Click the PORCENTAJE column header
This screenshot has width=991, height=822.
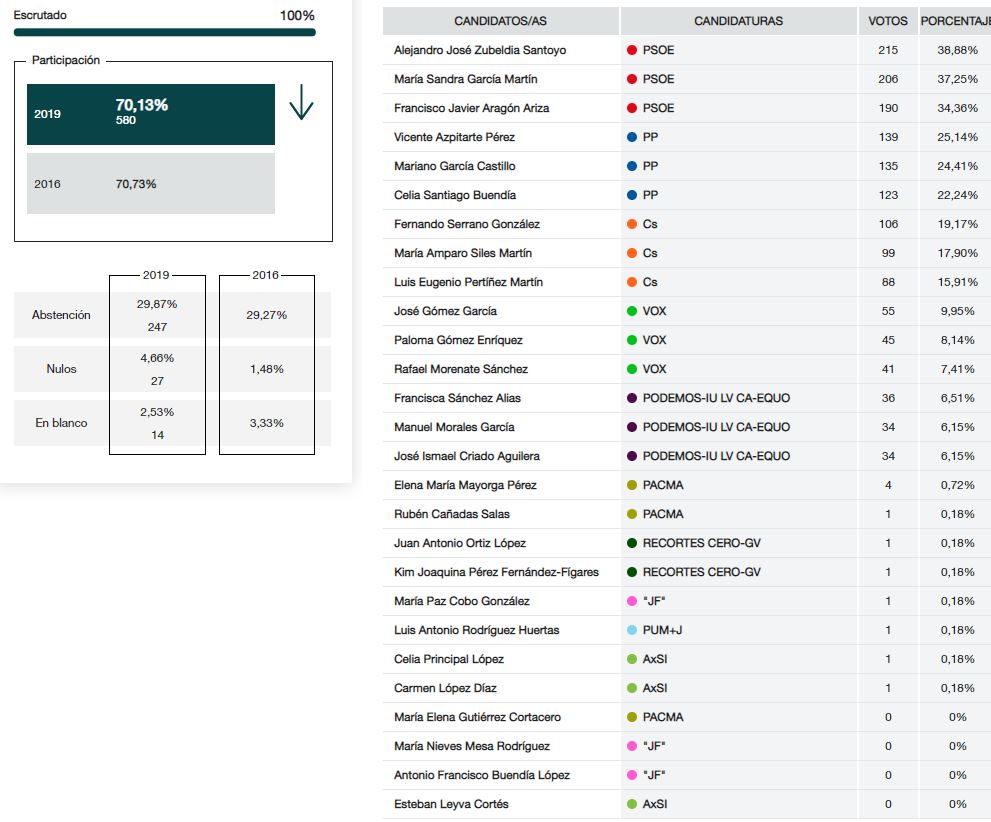pyautogui.click(x=955, y=21)
